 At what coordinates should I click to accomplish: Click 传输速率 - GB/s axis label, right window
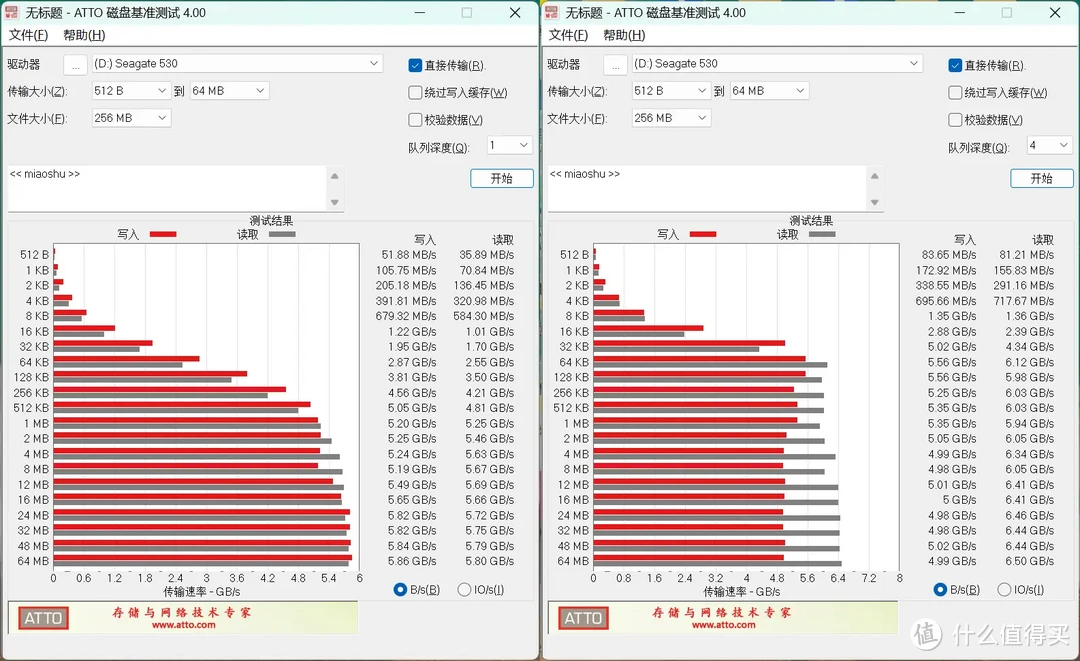[x=742, y=591]
